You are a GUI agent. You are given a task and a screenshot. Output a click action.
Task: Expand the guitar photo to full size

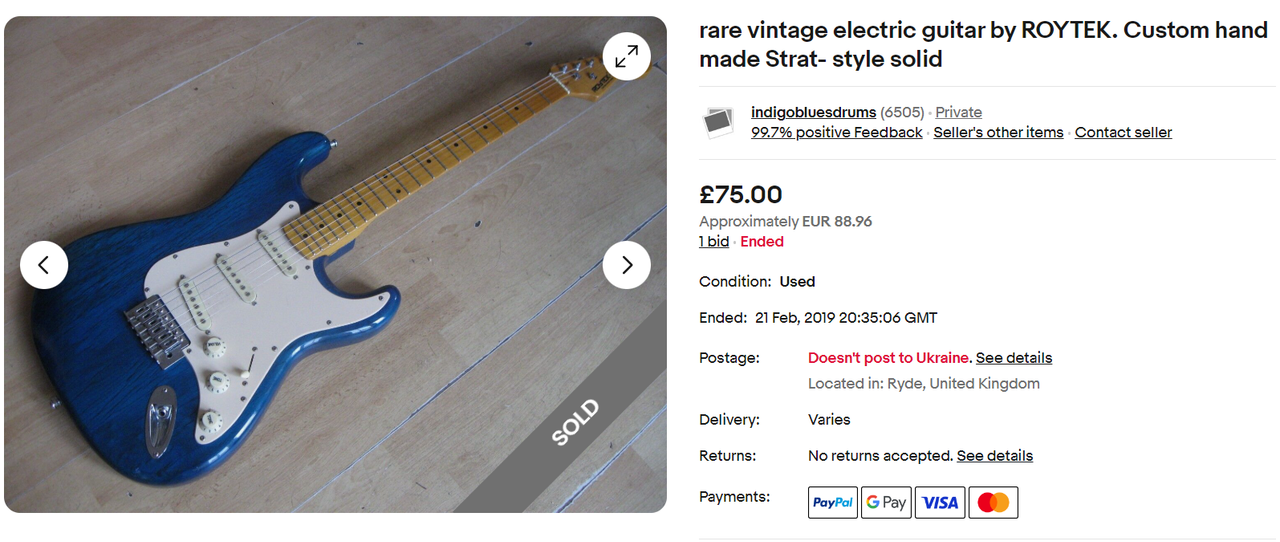click(x=627, y=56)
